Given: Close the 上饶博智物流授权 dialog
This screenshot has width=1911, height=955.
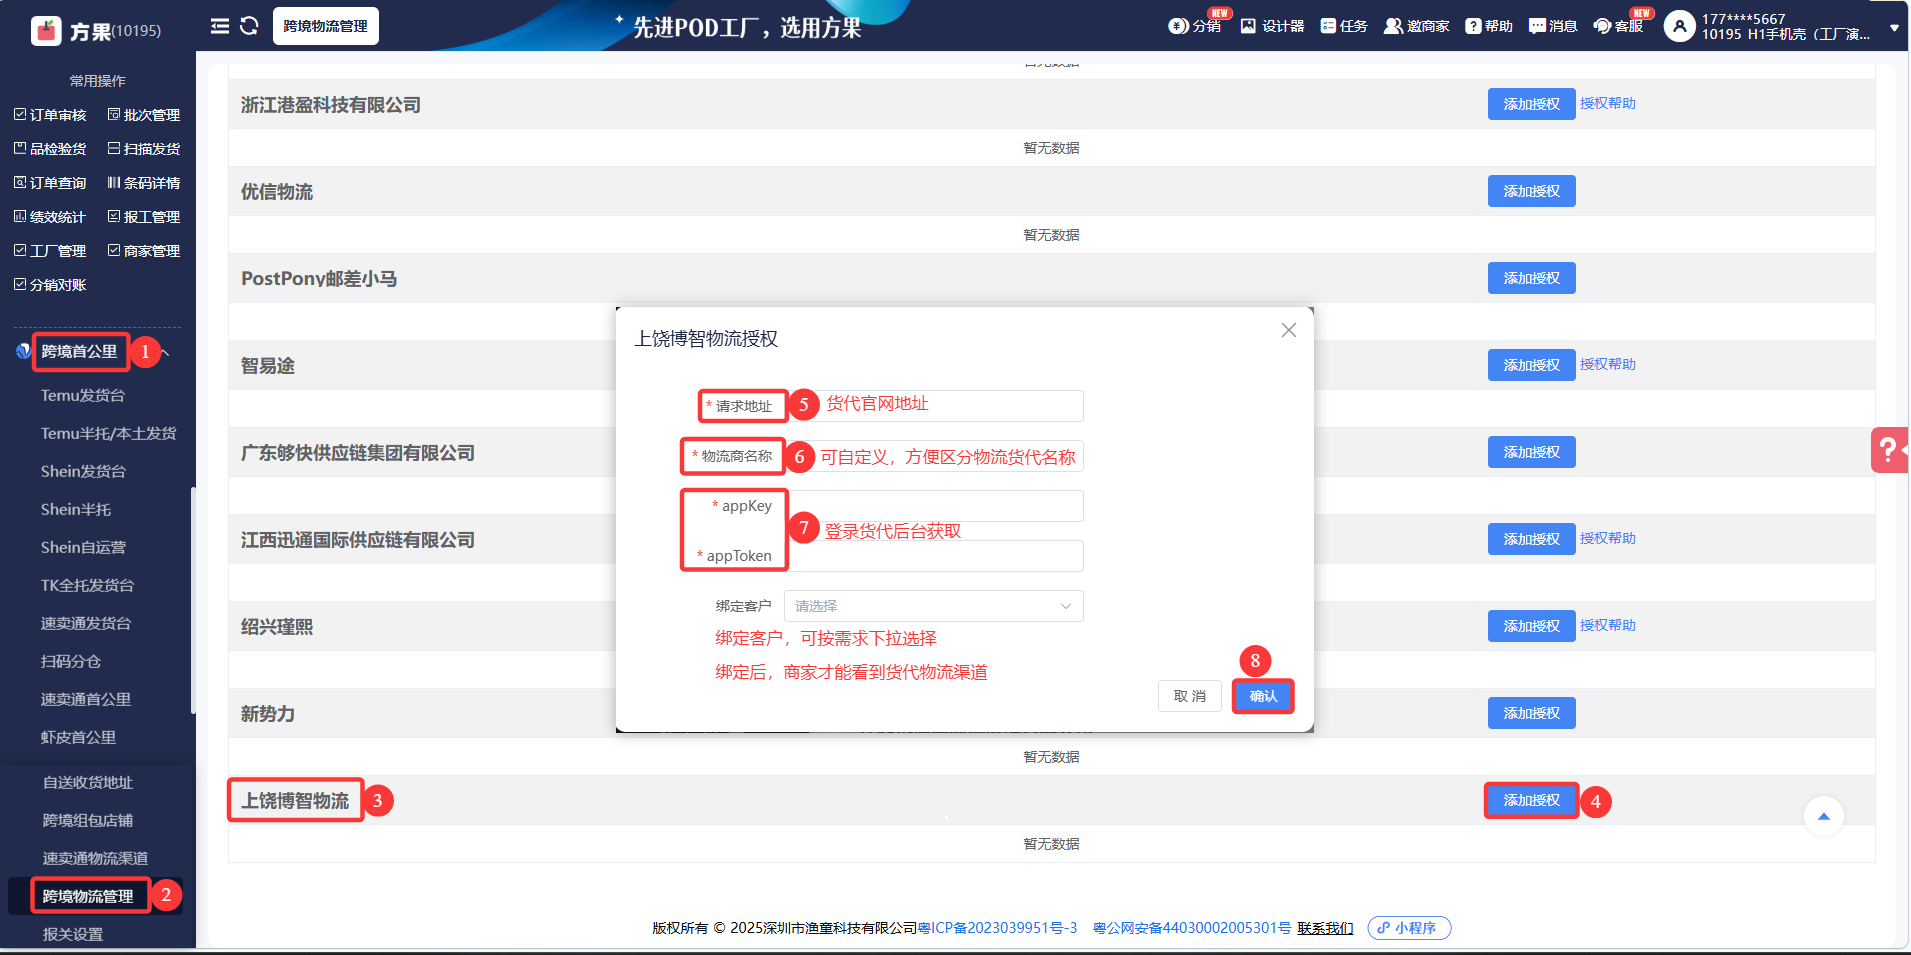Looking at the screenshot, I should [1289, 330].
